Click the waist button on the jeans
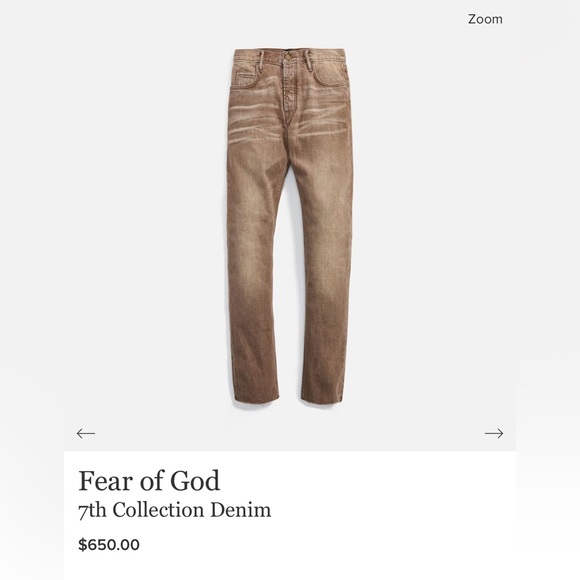Screen dimensions: 580x580 289,56
